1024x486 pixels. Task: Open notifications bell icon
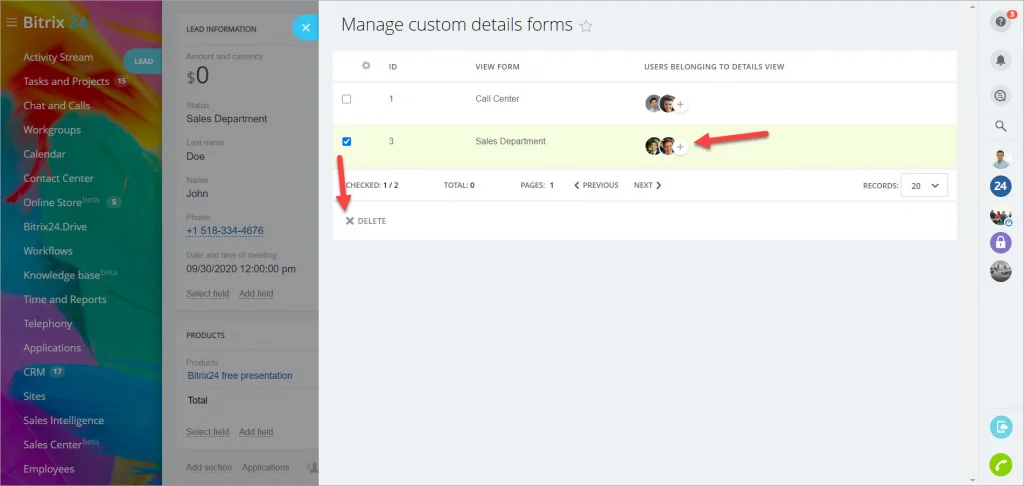coord(1000,60)
